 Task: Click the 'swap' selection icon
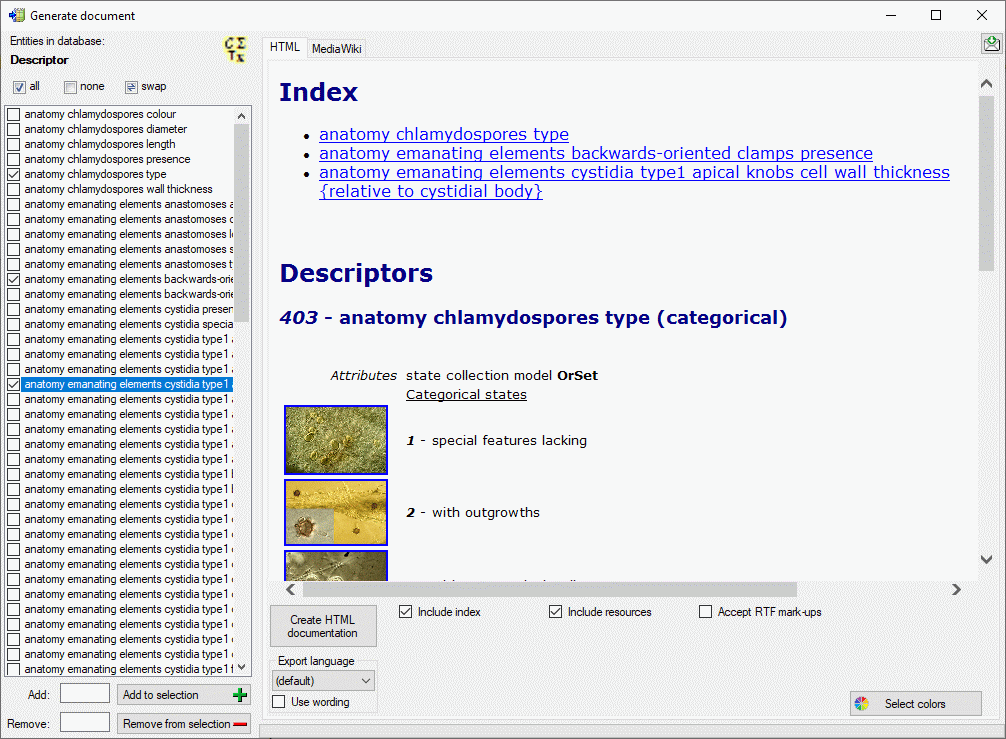pyautogui.click(x=131, y=87)
